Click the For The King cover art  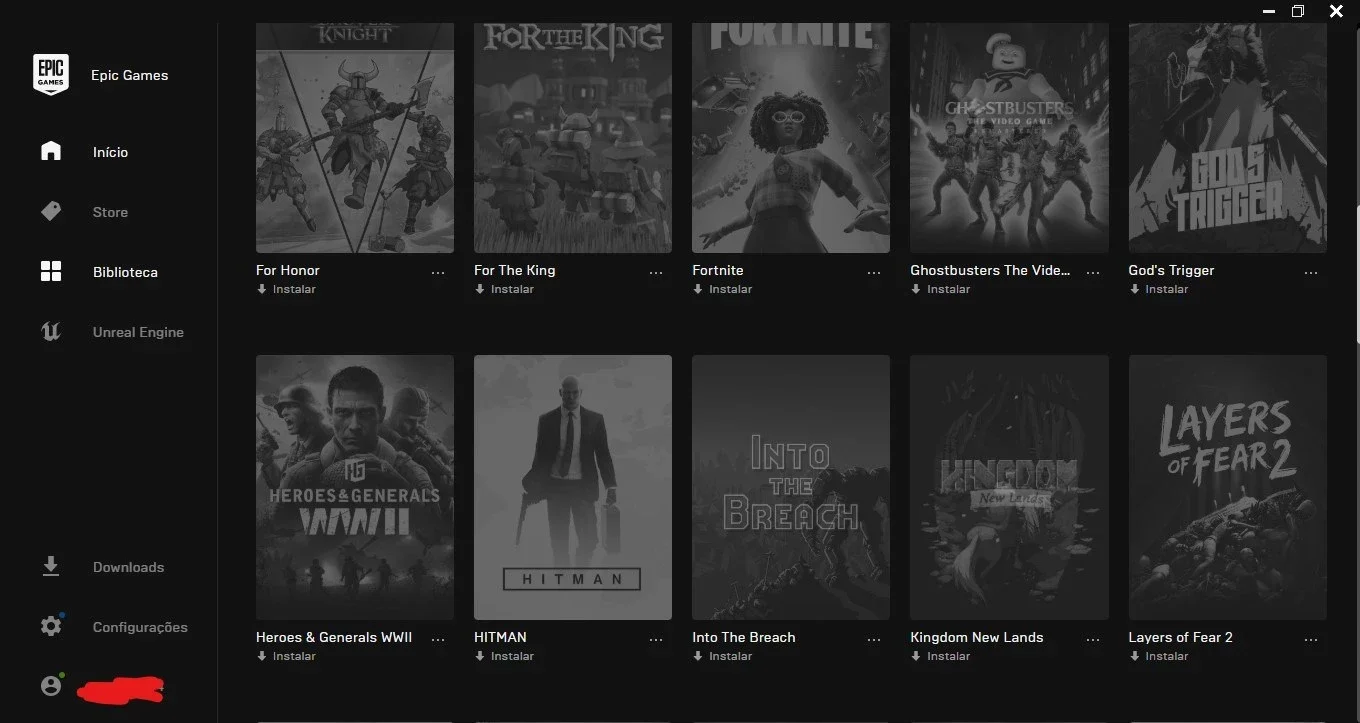tap(573, 138)
